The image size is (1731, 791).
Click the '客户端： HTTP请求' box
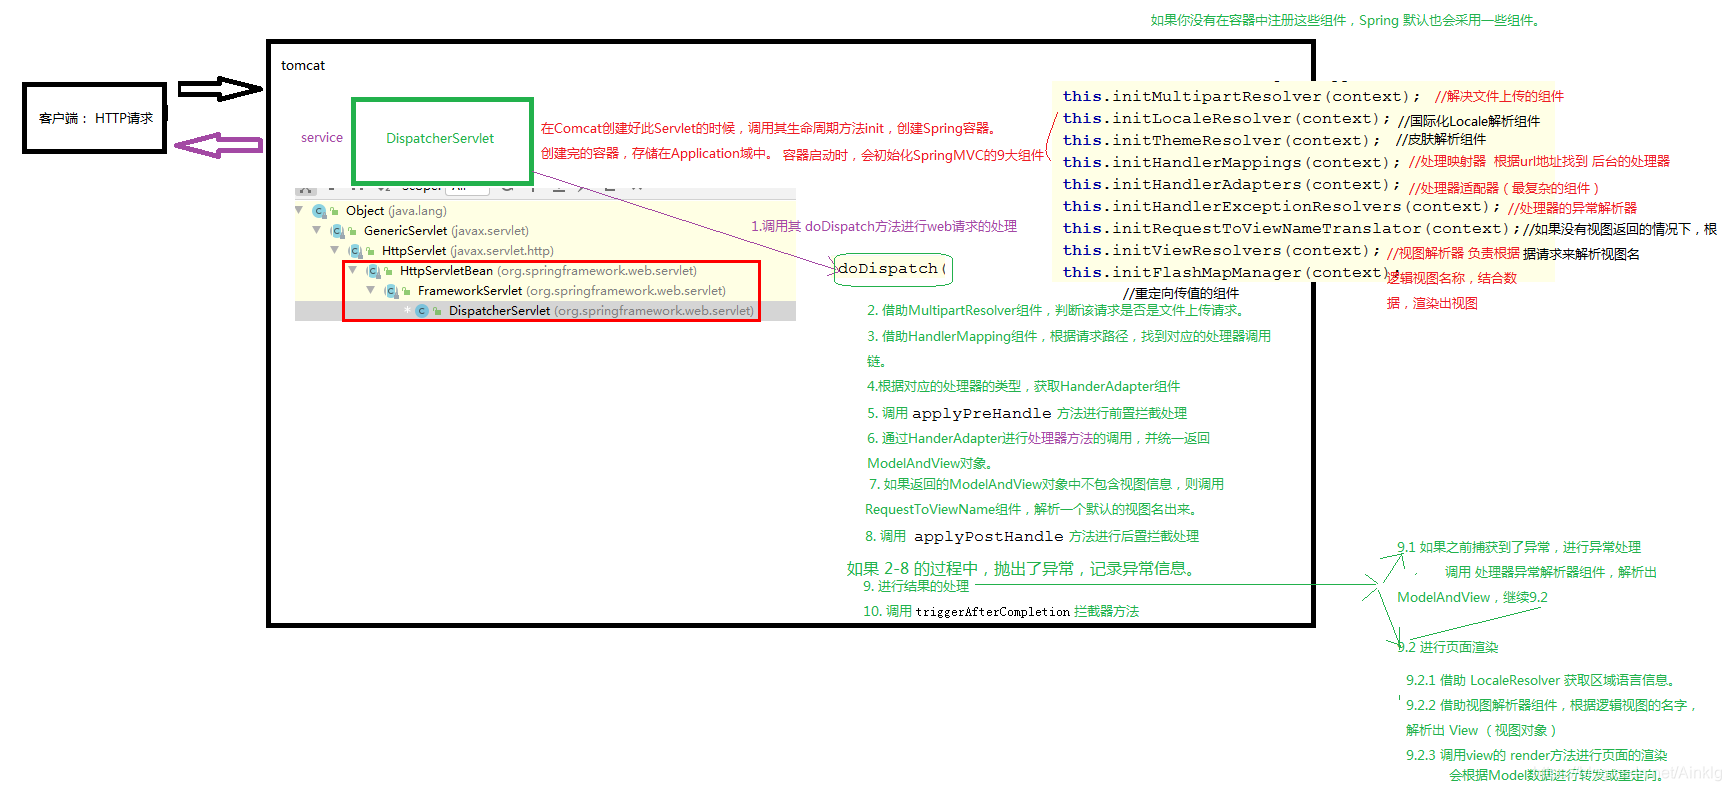tap(95, 118)
